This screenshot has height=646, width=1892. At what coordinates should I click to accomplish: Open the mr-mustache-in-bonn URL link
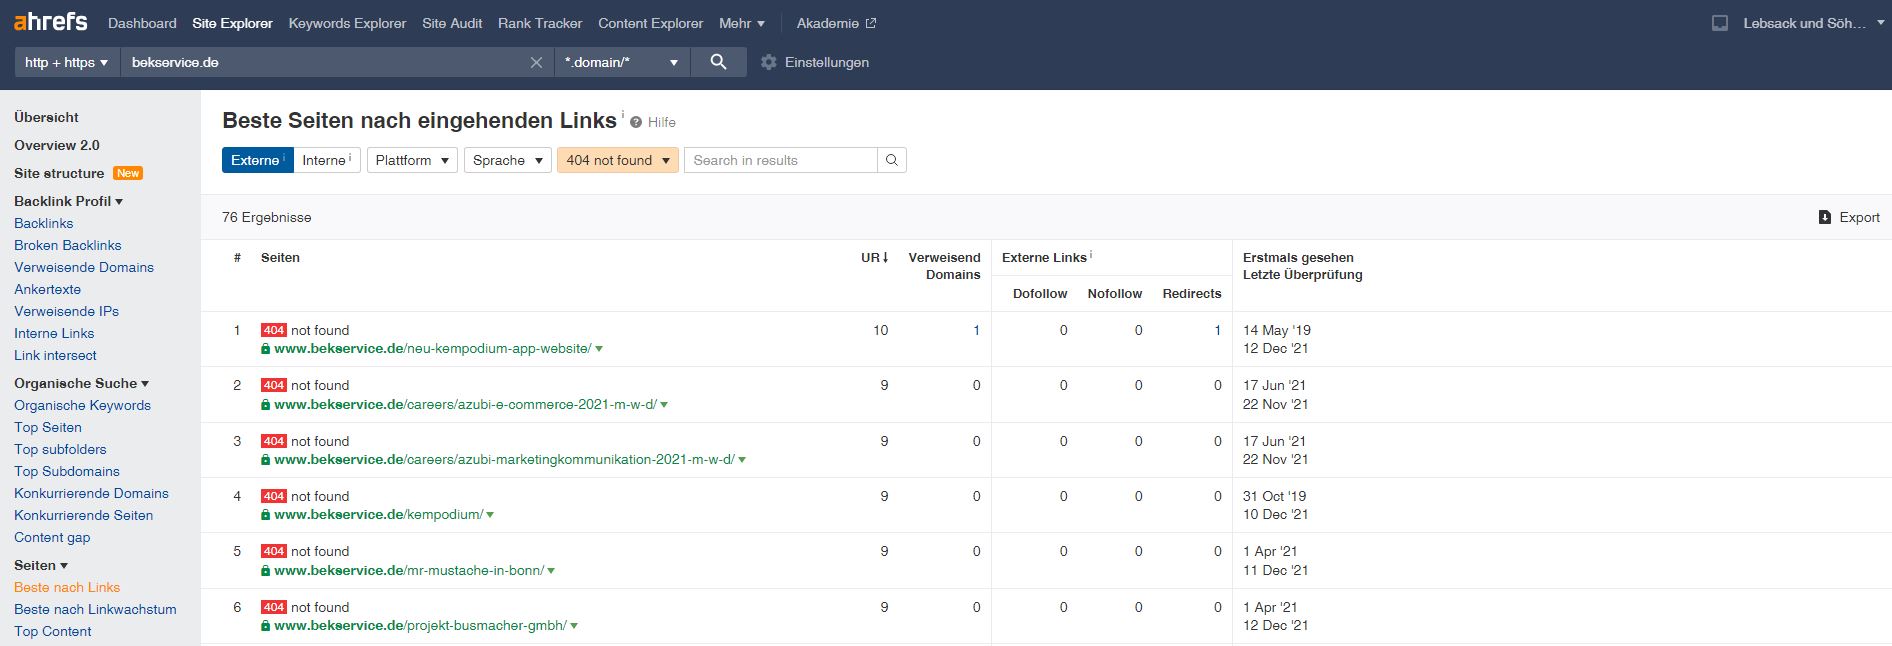point(409,571)
